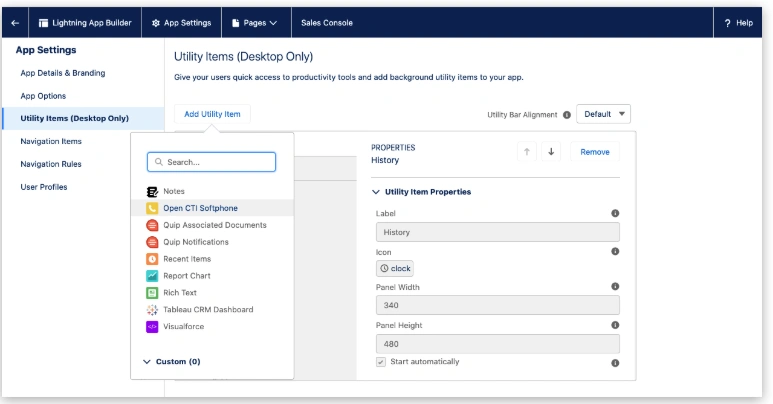
Task: Move History item up with arrow
Action: [x=527, y=152]
